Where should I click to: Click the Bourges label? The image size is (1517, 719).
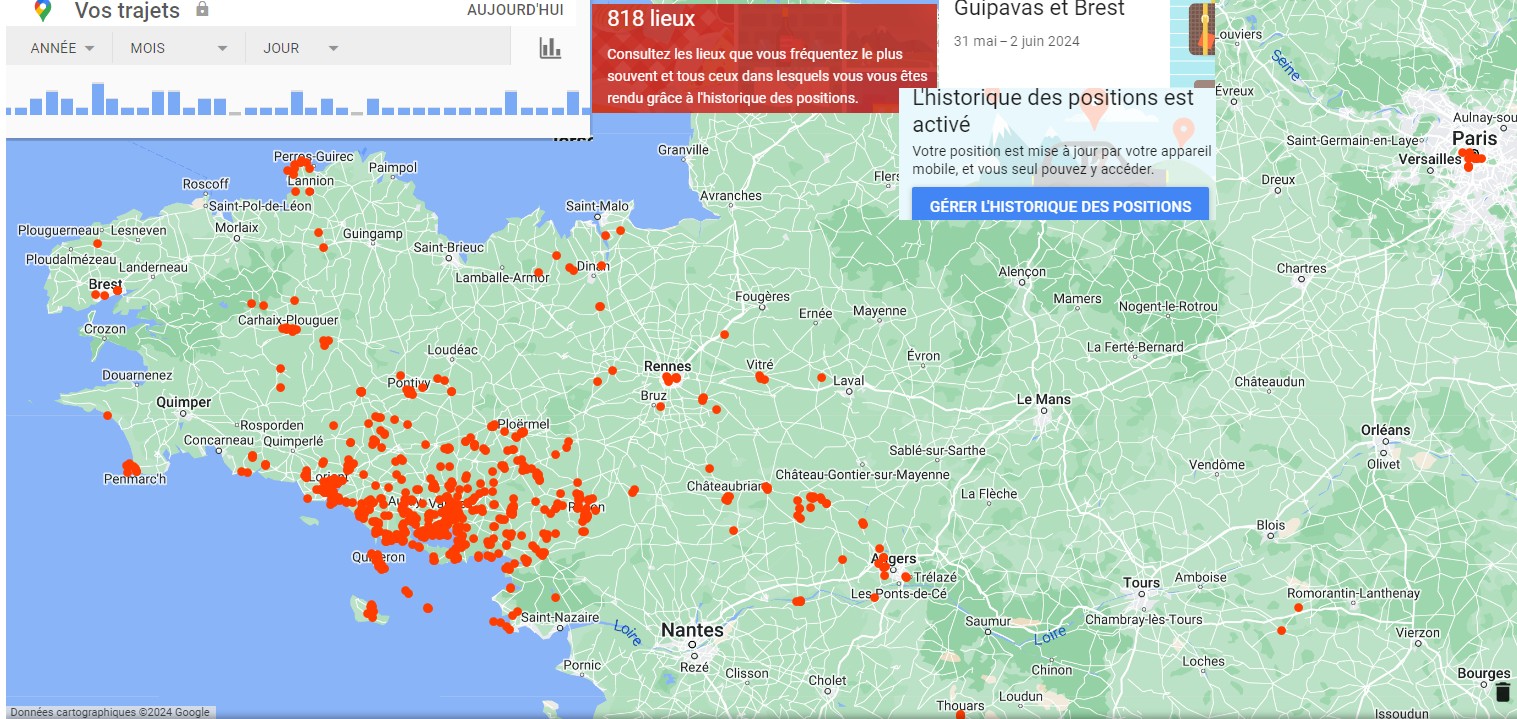(x=1483, y=673)
